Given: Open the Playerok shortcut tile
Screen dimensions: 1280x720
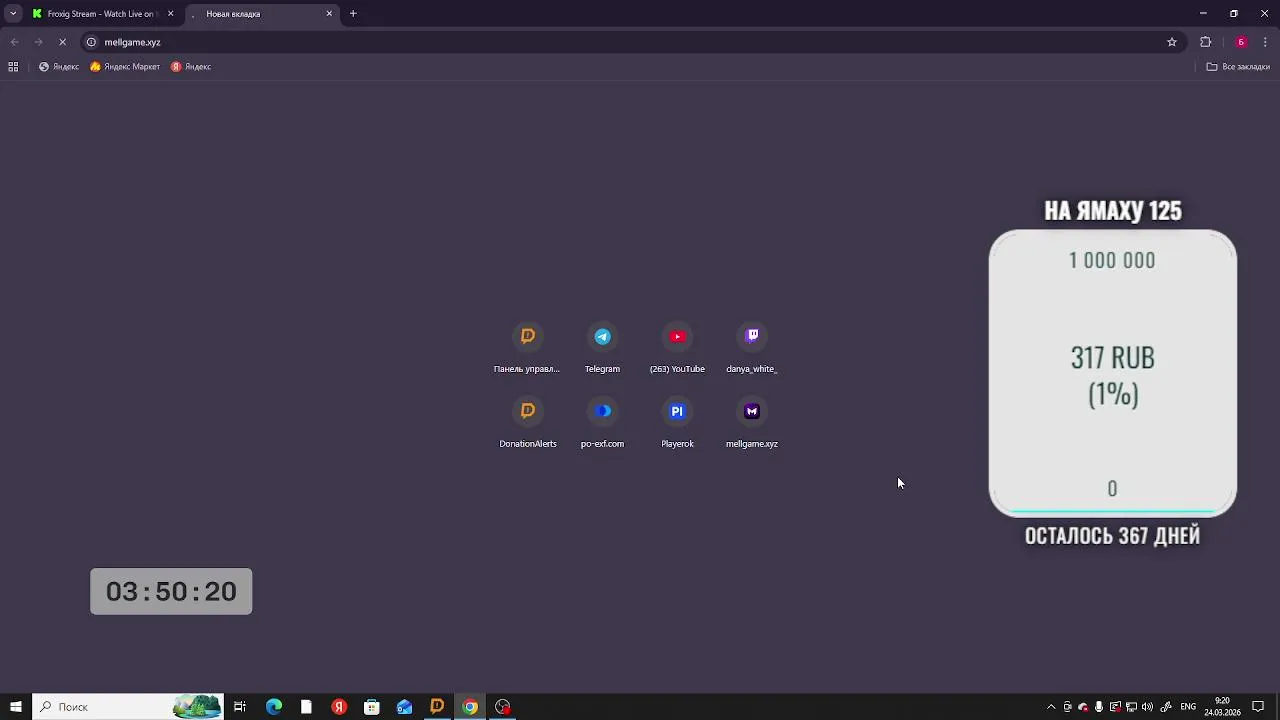Looking at the screenshot, I should point(677,422).
